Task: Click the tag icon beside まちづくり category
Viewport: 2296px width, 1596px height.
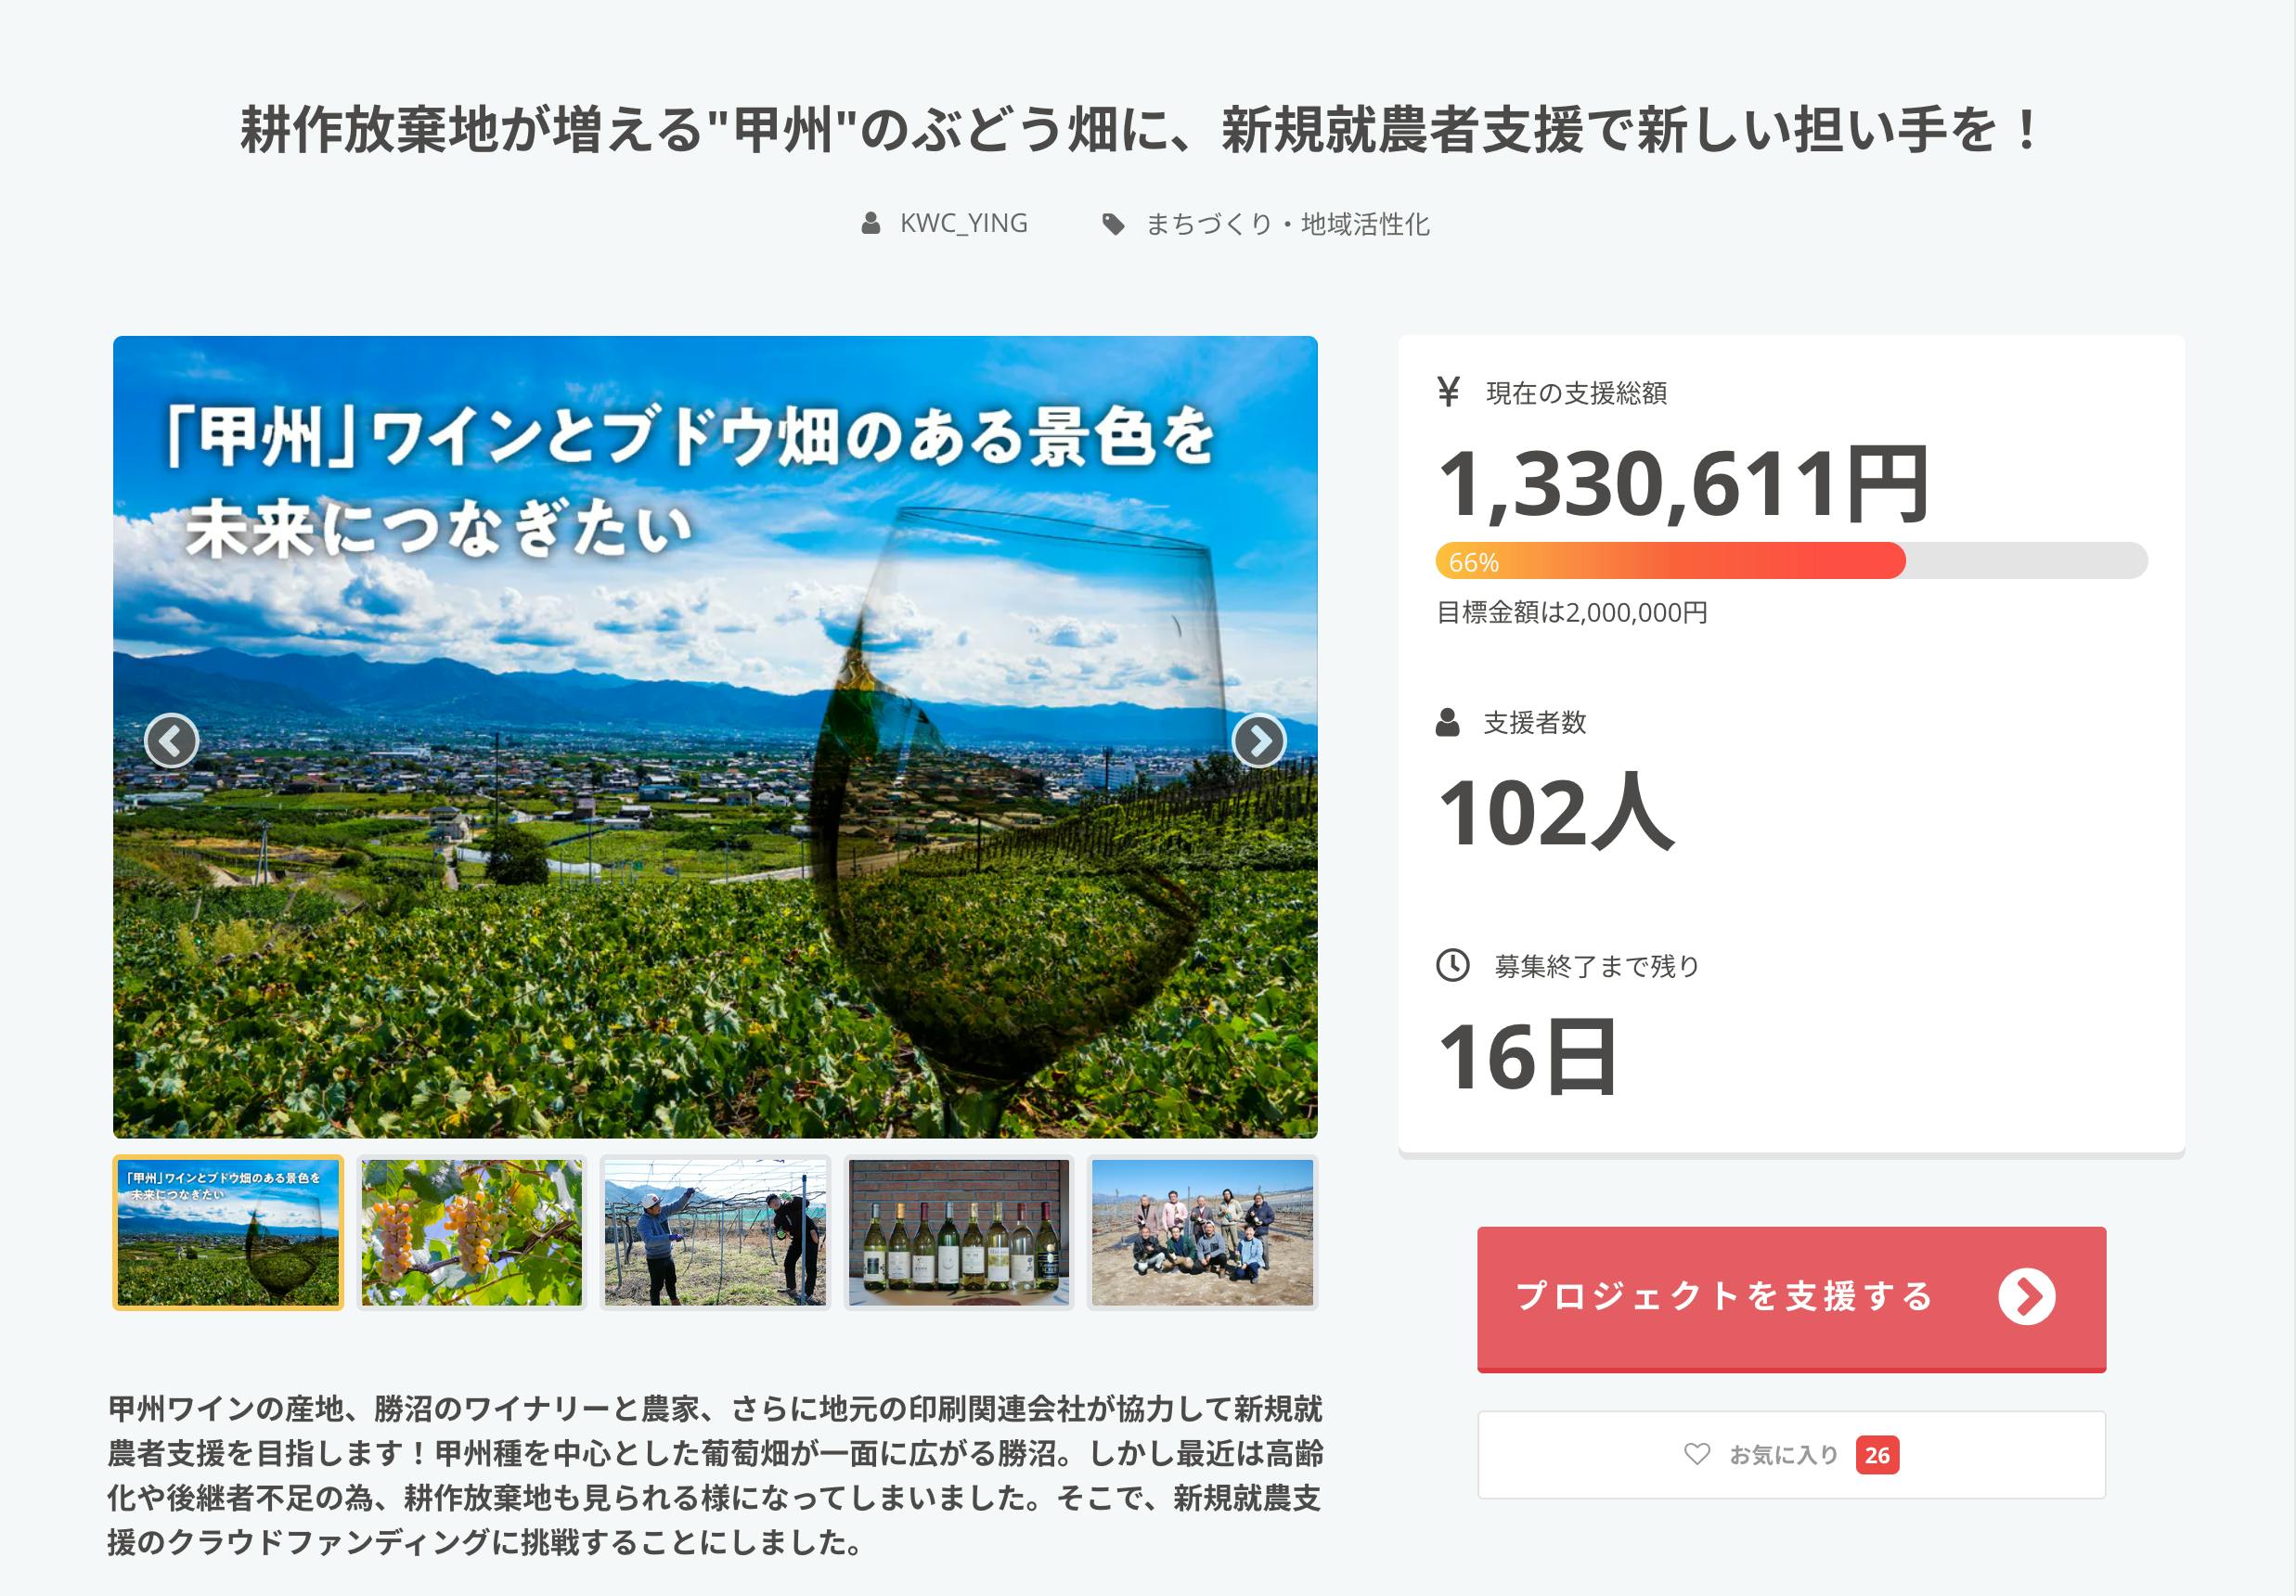Action: pos(1112,224)
